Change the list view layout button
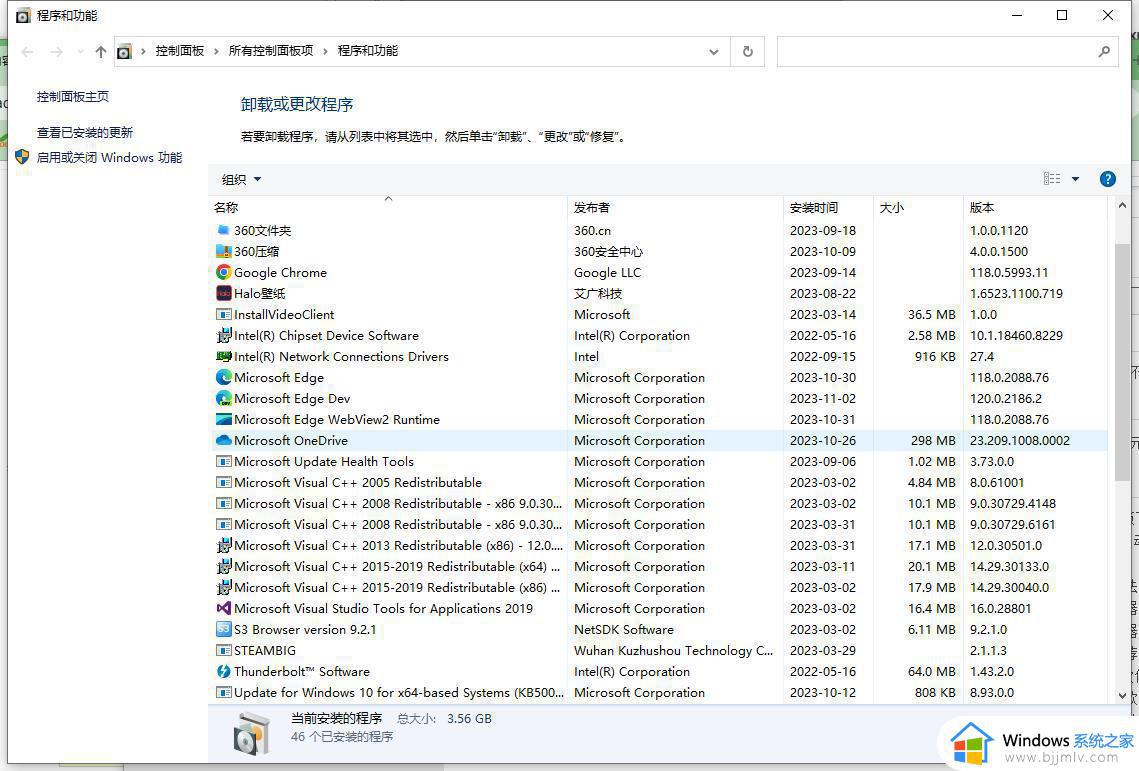This screenshot has width=1139, height=771. click(x=1052, y=179)
